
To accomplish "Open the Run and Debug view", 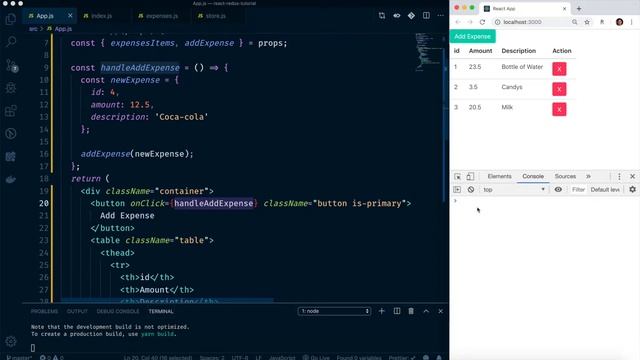I will coord(11,88).
